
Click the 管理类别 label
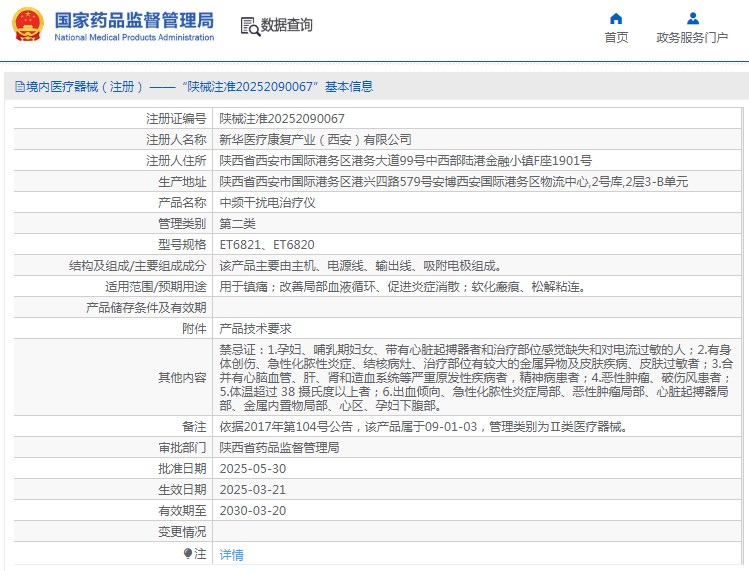(x=182, y=224)
